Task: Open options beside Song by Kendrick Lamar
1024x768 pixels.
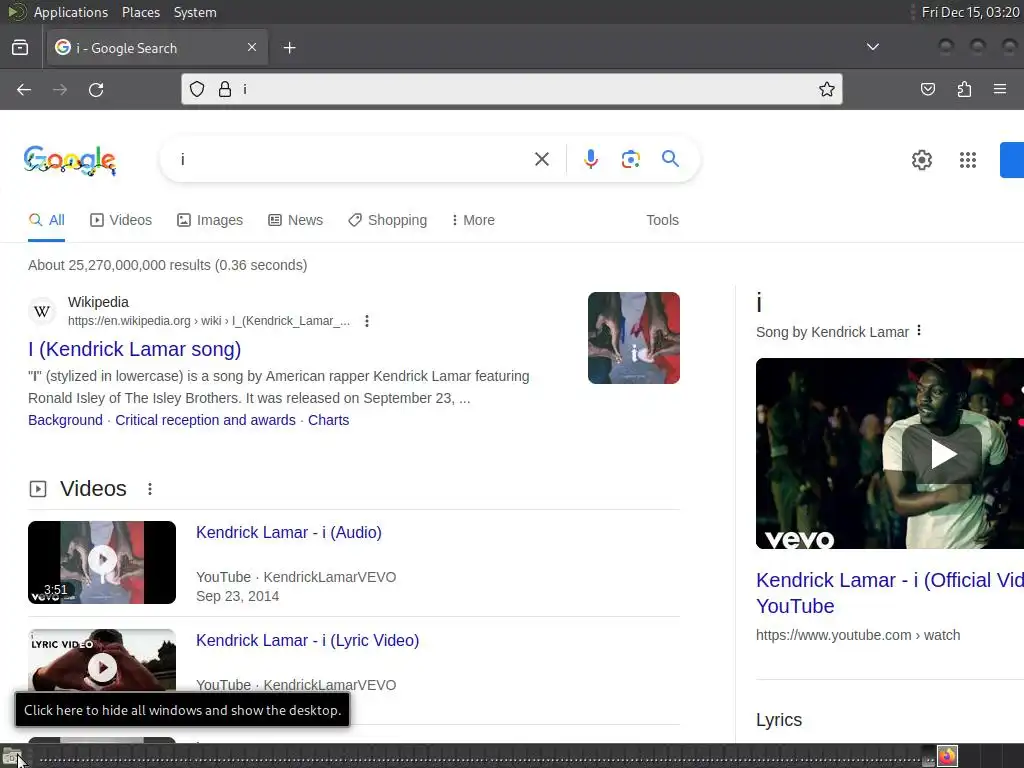Action: pos(919,330)
